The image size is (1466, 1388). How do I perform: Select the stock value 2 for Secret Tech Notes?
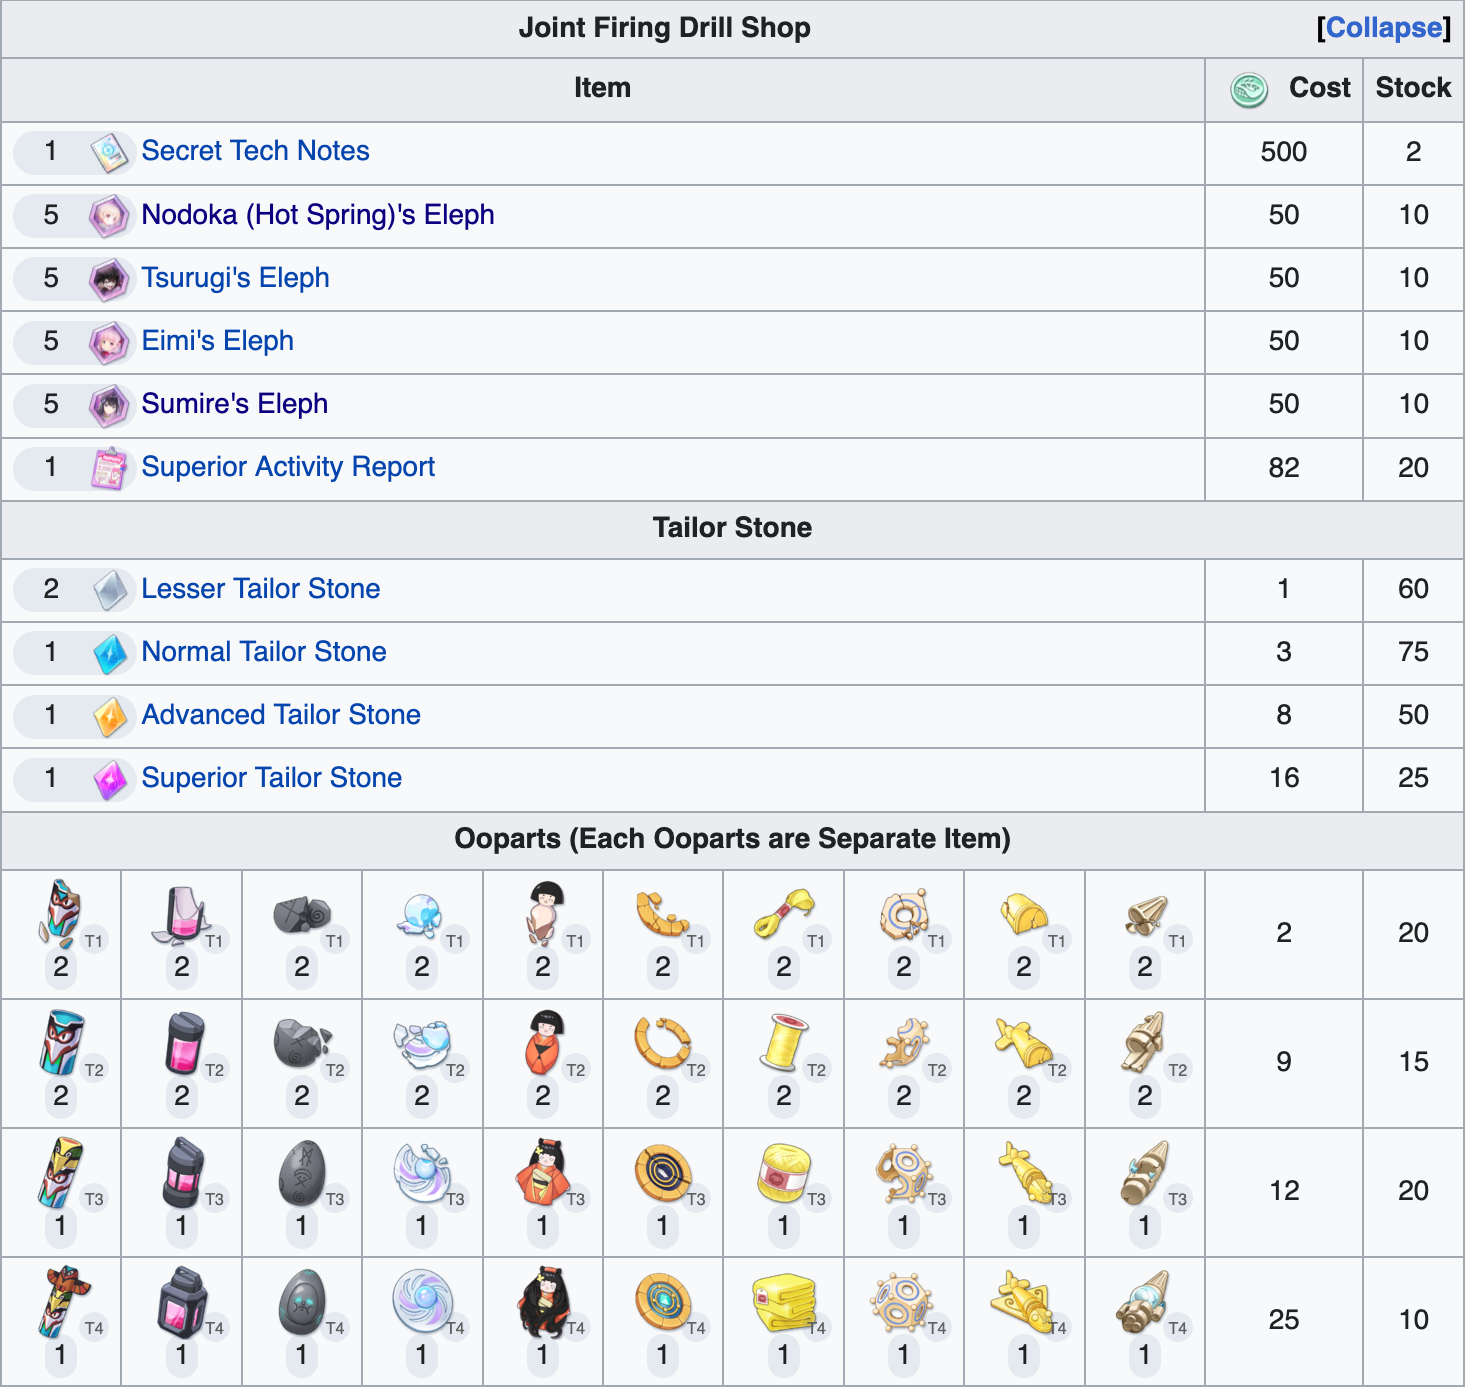1413,152
